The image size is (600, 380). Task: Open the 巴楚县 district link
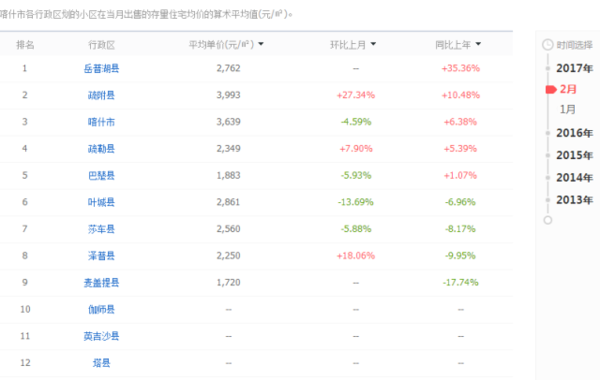pos(101,176)
